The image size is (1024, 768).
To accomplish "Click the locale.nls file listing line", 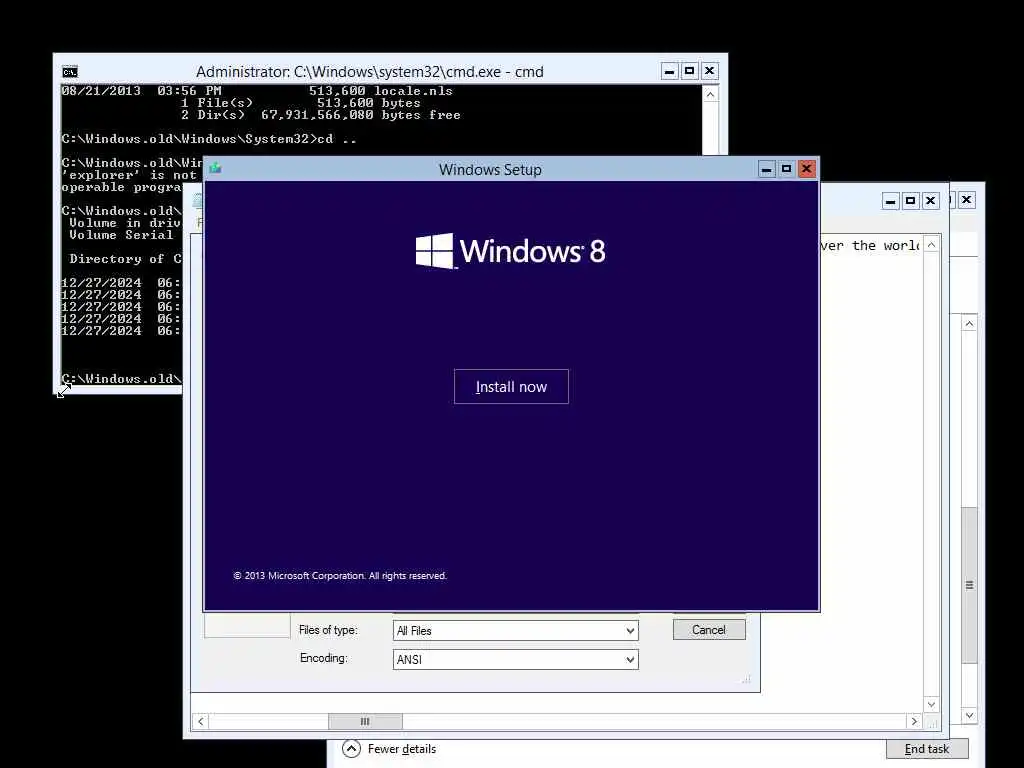I will [257, 91].
